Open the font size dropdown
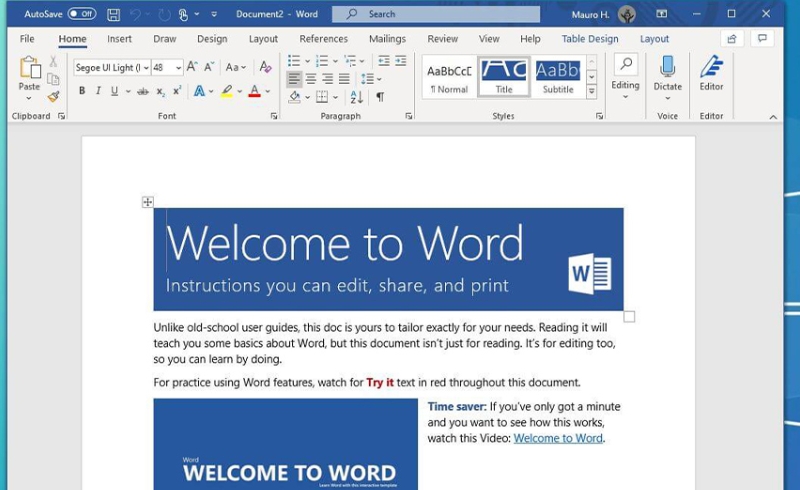The height and width of the screenshot is (490, 800). (178, 67)
